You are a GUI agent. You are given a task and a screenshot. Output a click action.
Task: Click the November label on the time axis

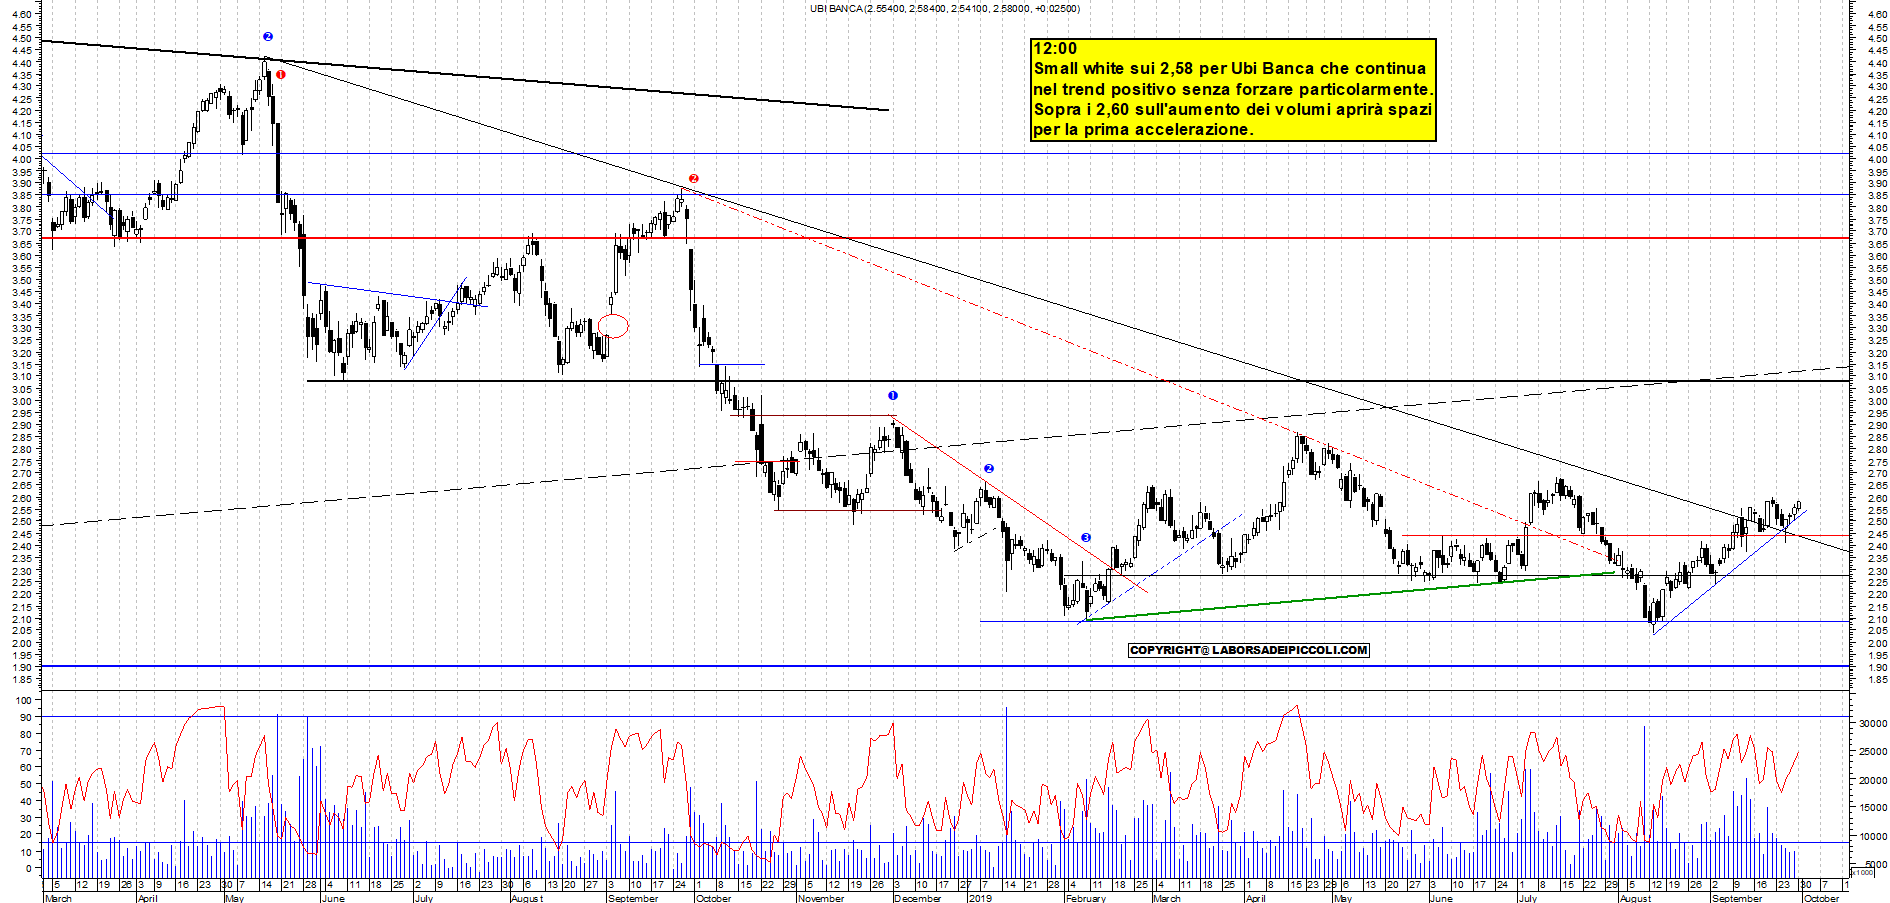(x=821, y=898)
